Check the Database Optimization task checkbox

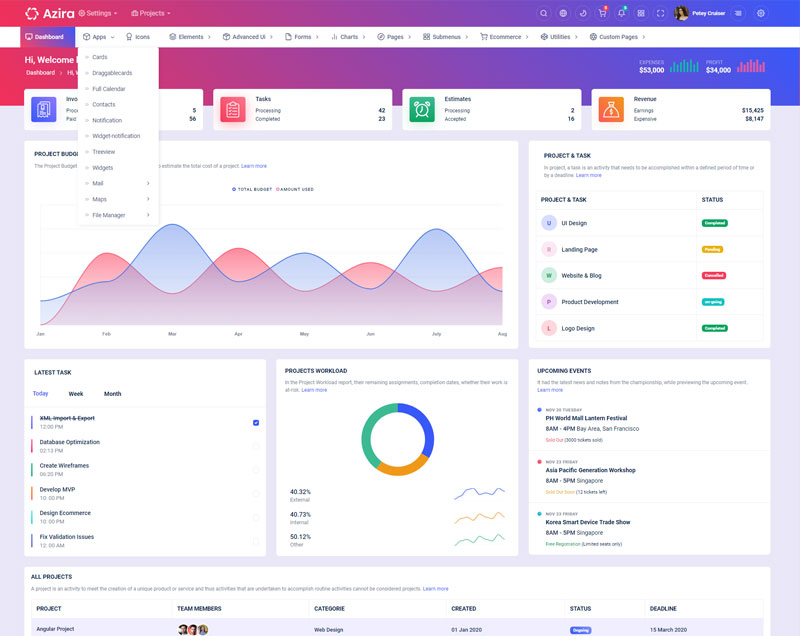pyautogui.click(x=256, y=446)
